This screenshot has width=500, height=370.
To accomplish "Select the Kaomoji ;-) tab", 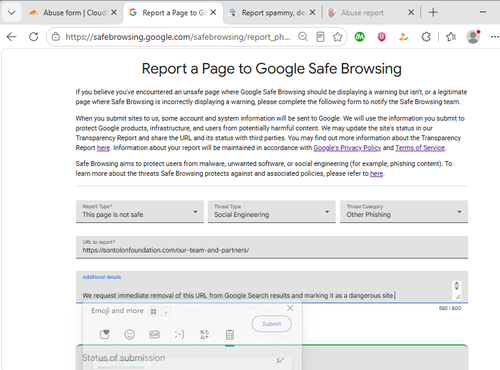I will [179, 334].
